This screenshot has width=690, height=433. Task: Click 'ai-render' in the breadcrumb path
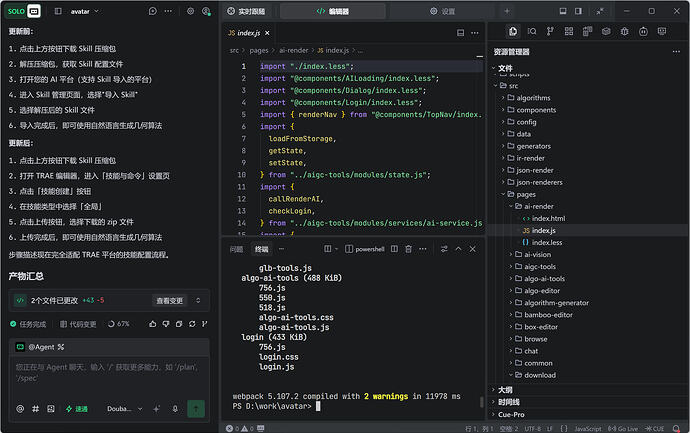(x=294, y=51)
